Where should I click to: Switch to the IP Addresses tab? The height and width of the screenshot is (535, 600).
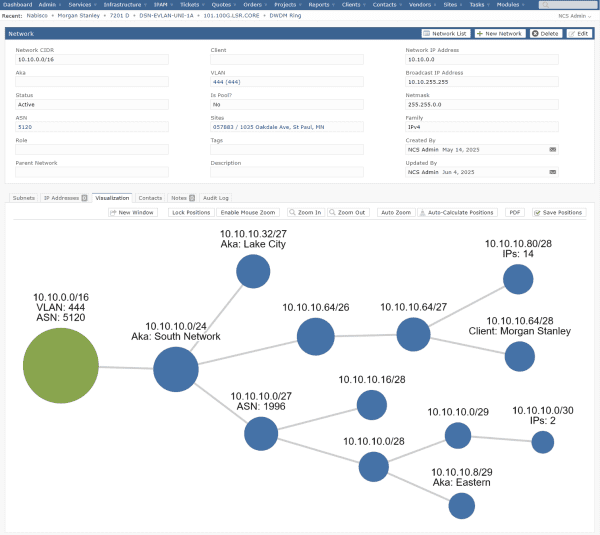pyautogui.click(x=65, y=198)
